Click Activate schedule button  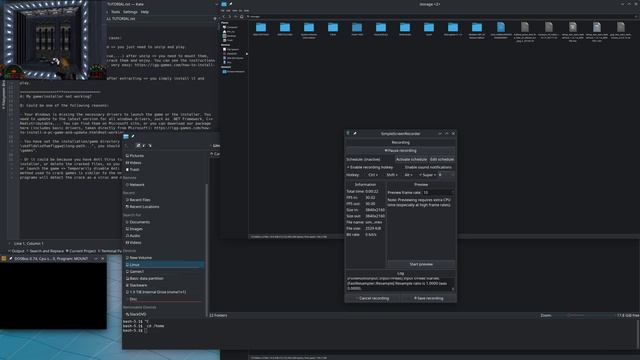tap(411, 159)
